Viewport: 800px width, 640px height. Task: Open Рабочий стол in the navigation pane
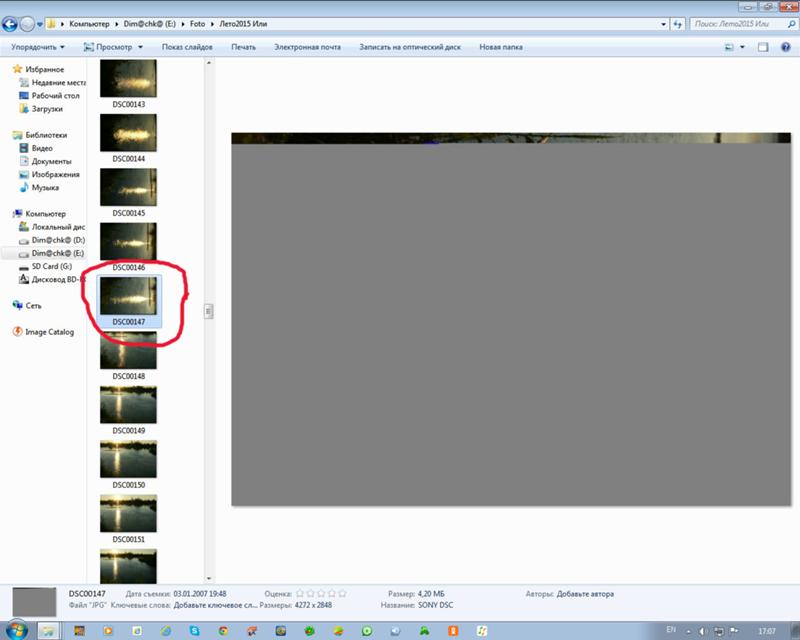(49, 95)
